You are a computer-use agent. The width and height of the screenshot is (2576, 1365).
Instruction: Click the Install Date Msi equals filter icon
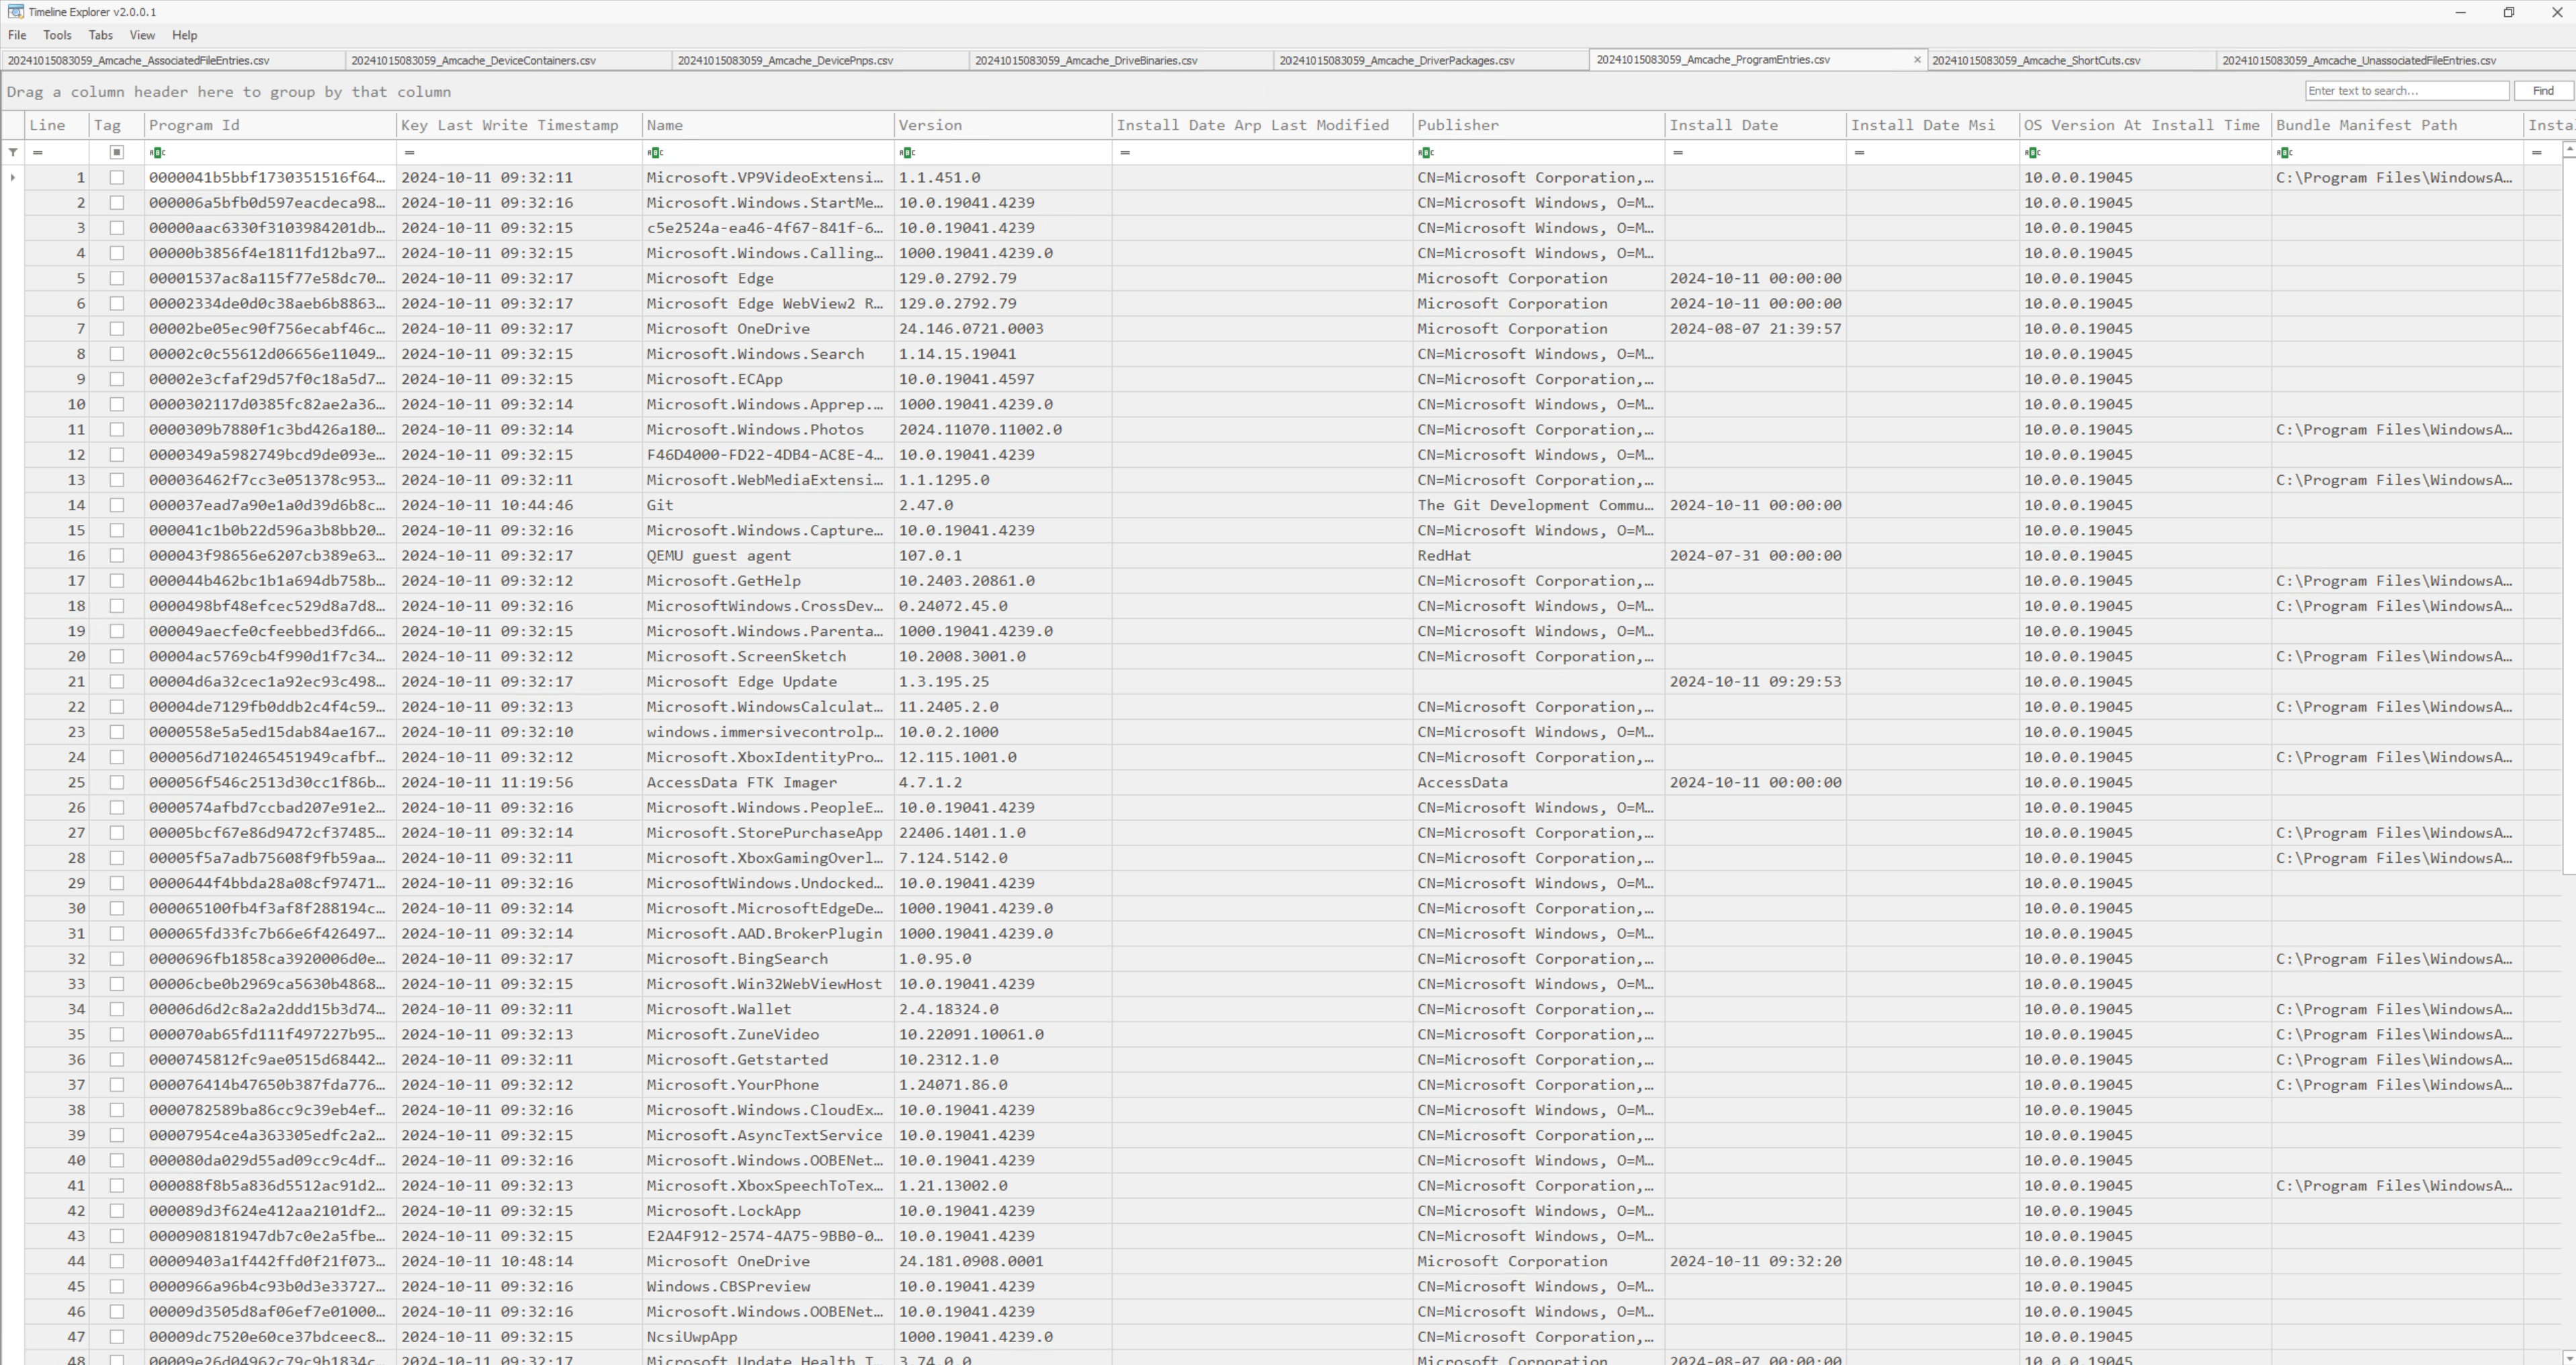tap(1859, 152)
